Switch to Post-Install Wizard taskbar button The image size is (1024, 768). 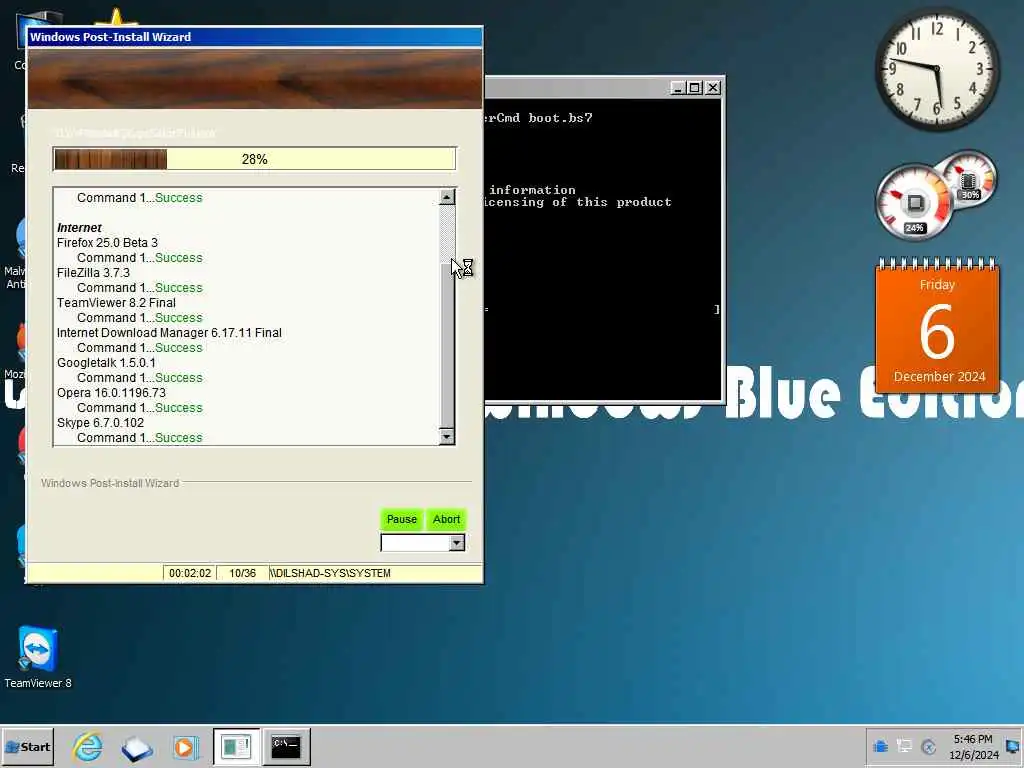236,746
